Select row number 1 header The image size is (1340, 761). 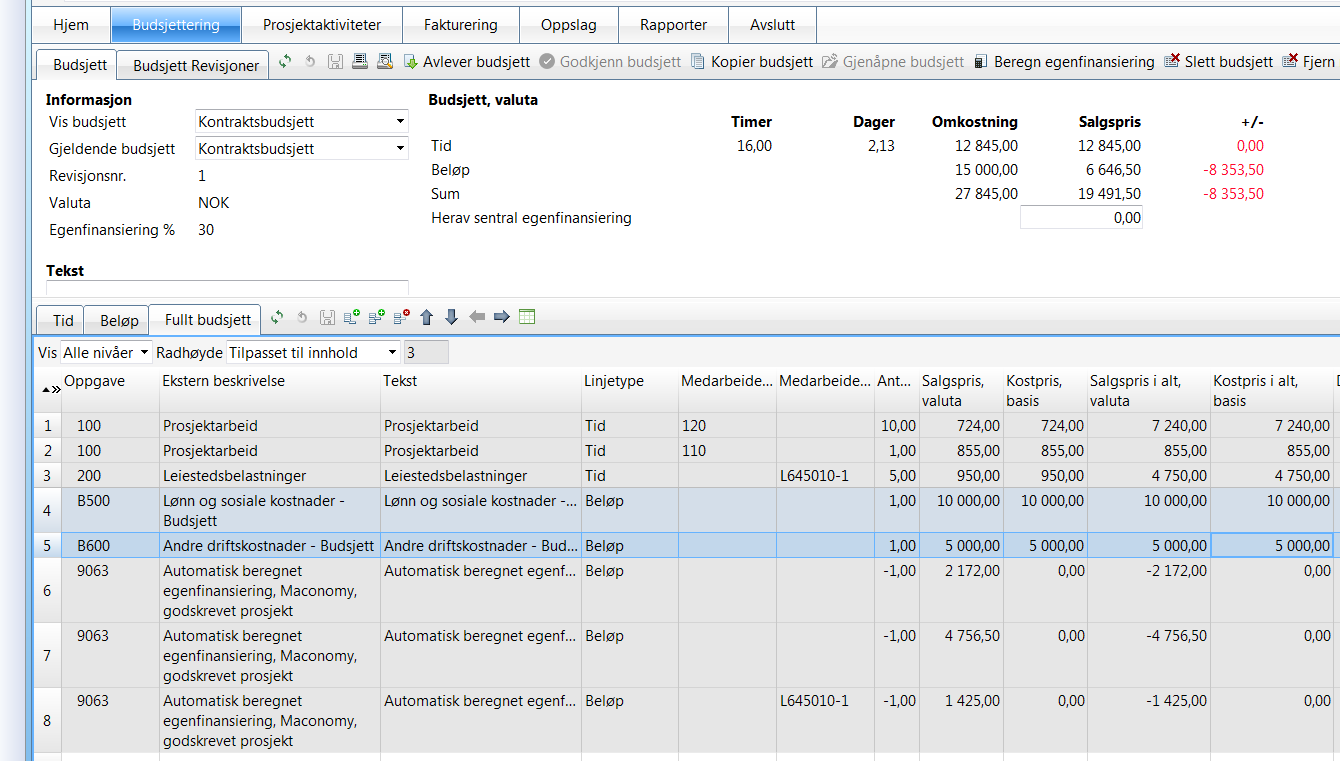pos(47,425)
